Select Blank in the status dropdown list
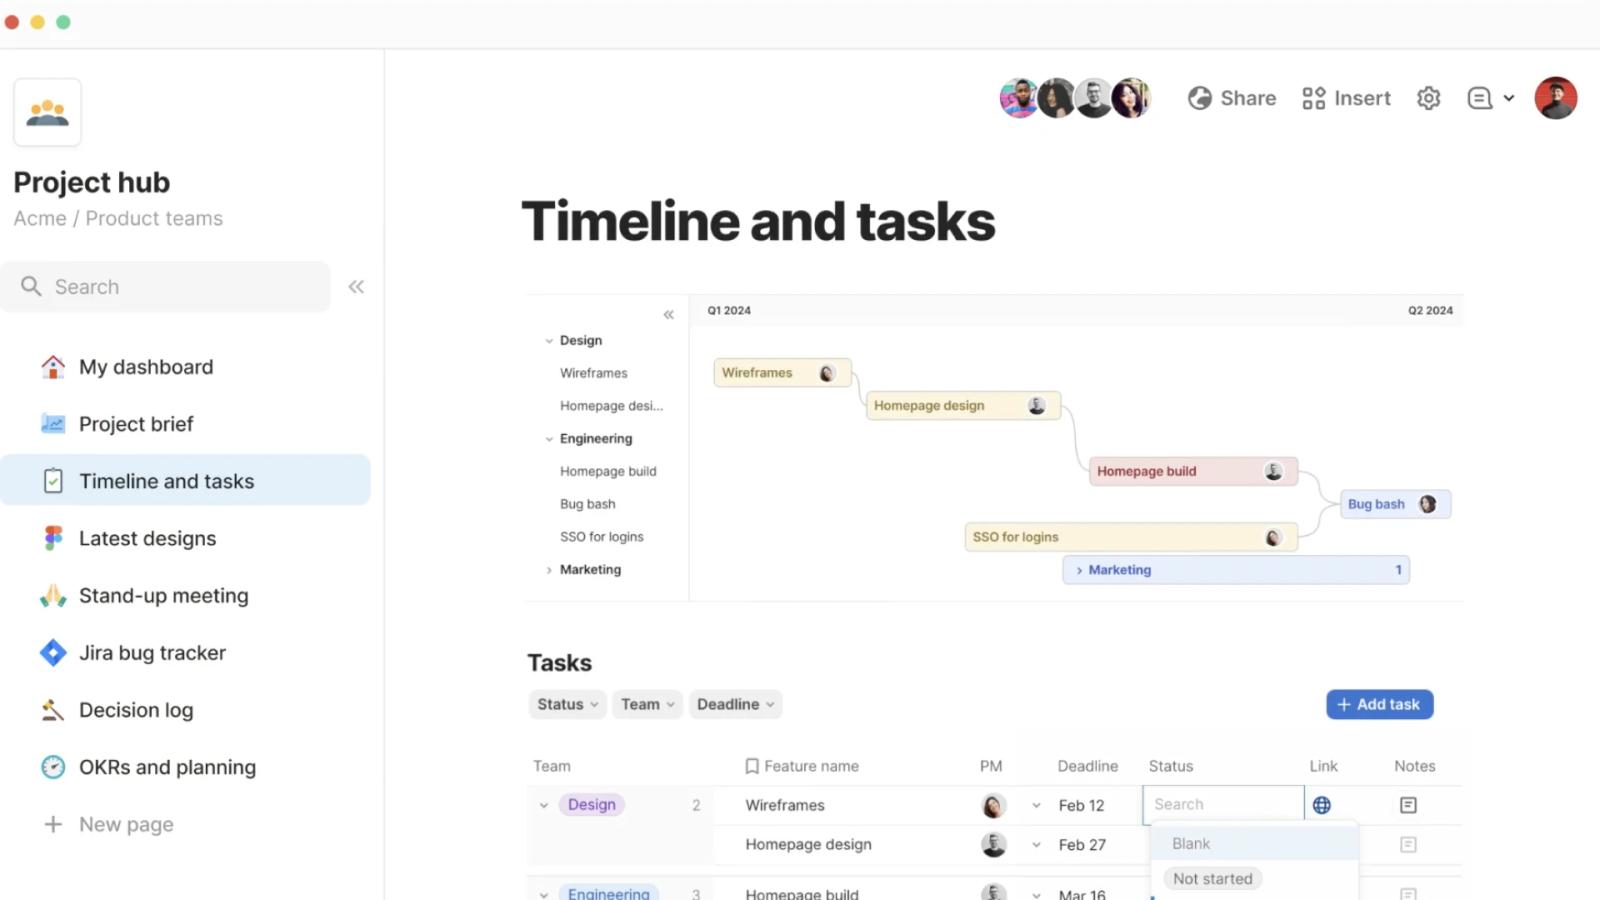The width and height of the screenshot is (1600, 900). (x=1255, y=843)
